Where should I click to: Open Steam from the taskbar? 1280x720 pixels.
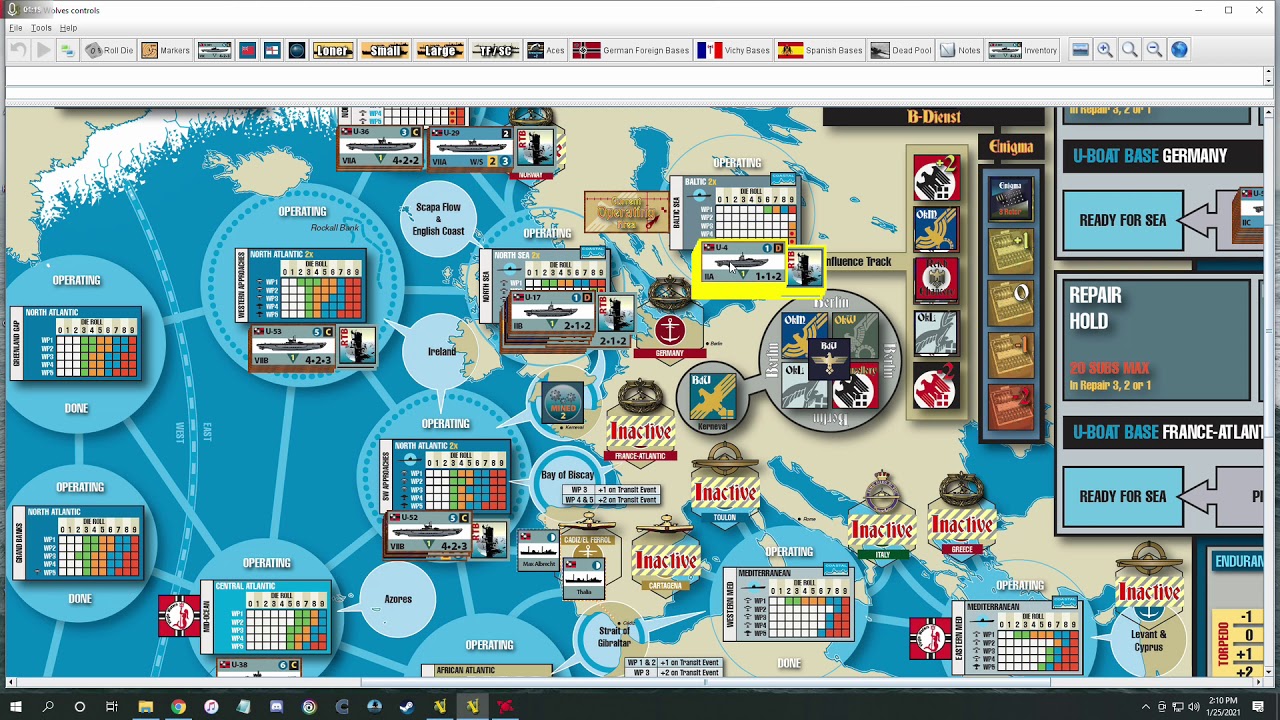(x=407, y=707)
